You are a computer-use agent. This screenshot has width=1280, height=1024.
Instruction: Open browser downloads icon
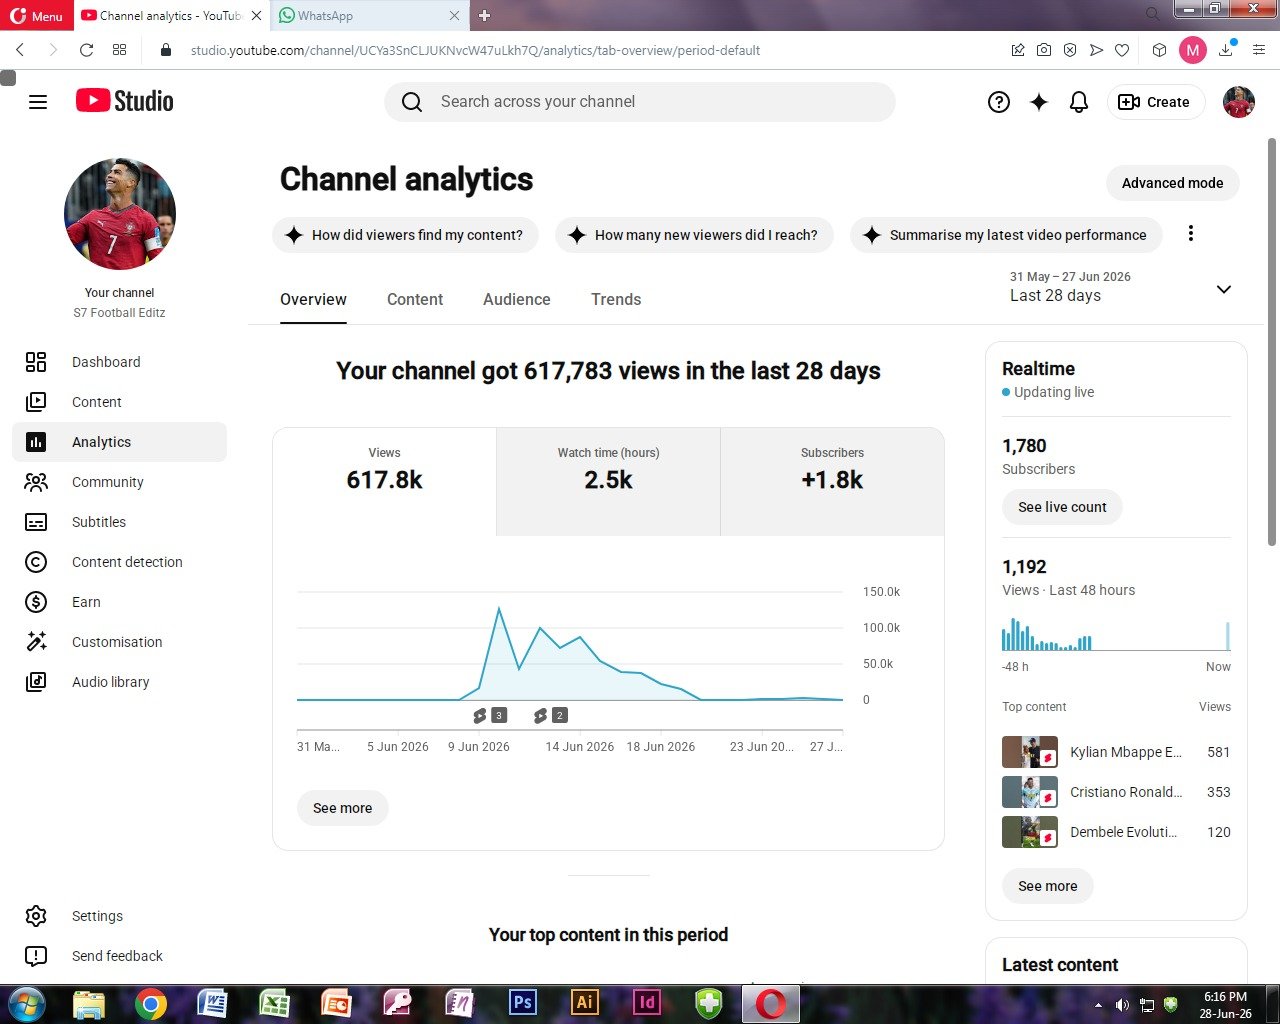tap(1226, 50)
